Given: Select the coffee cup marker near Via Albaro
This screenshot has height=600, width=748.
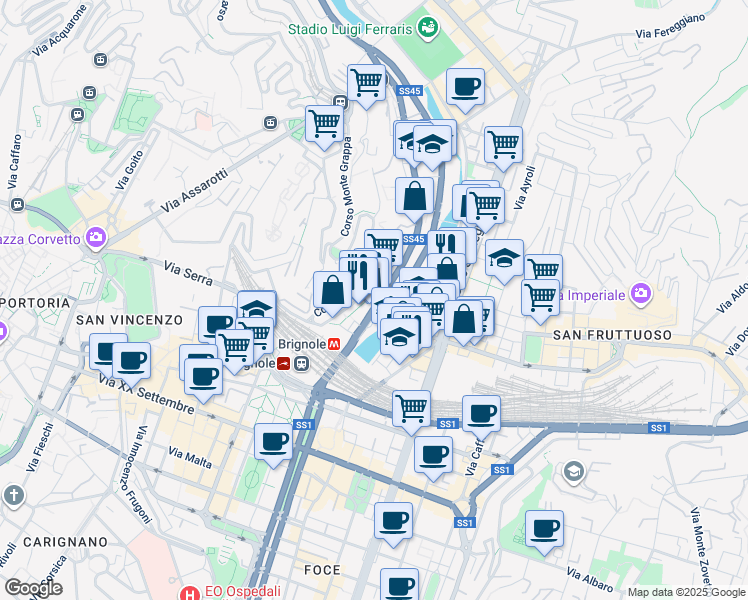Looking at the screenshot, I should pyautogui.click(x=544, y=529).
